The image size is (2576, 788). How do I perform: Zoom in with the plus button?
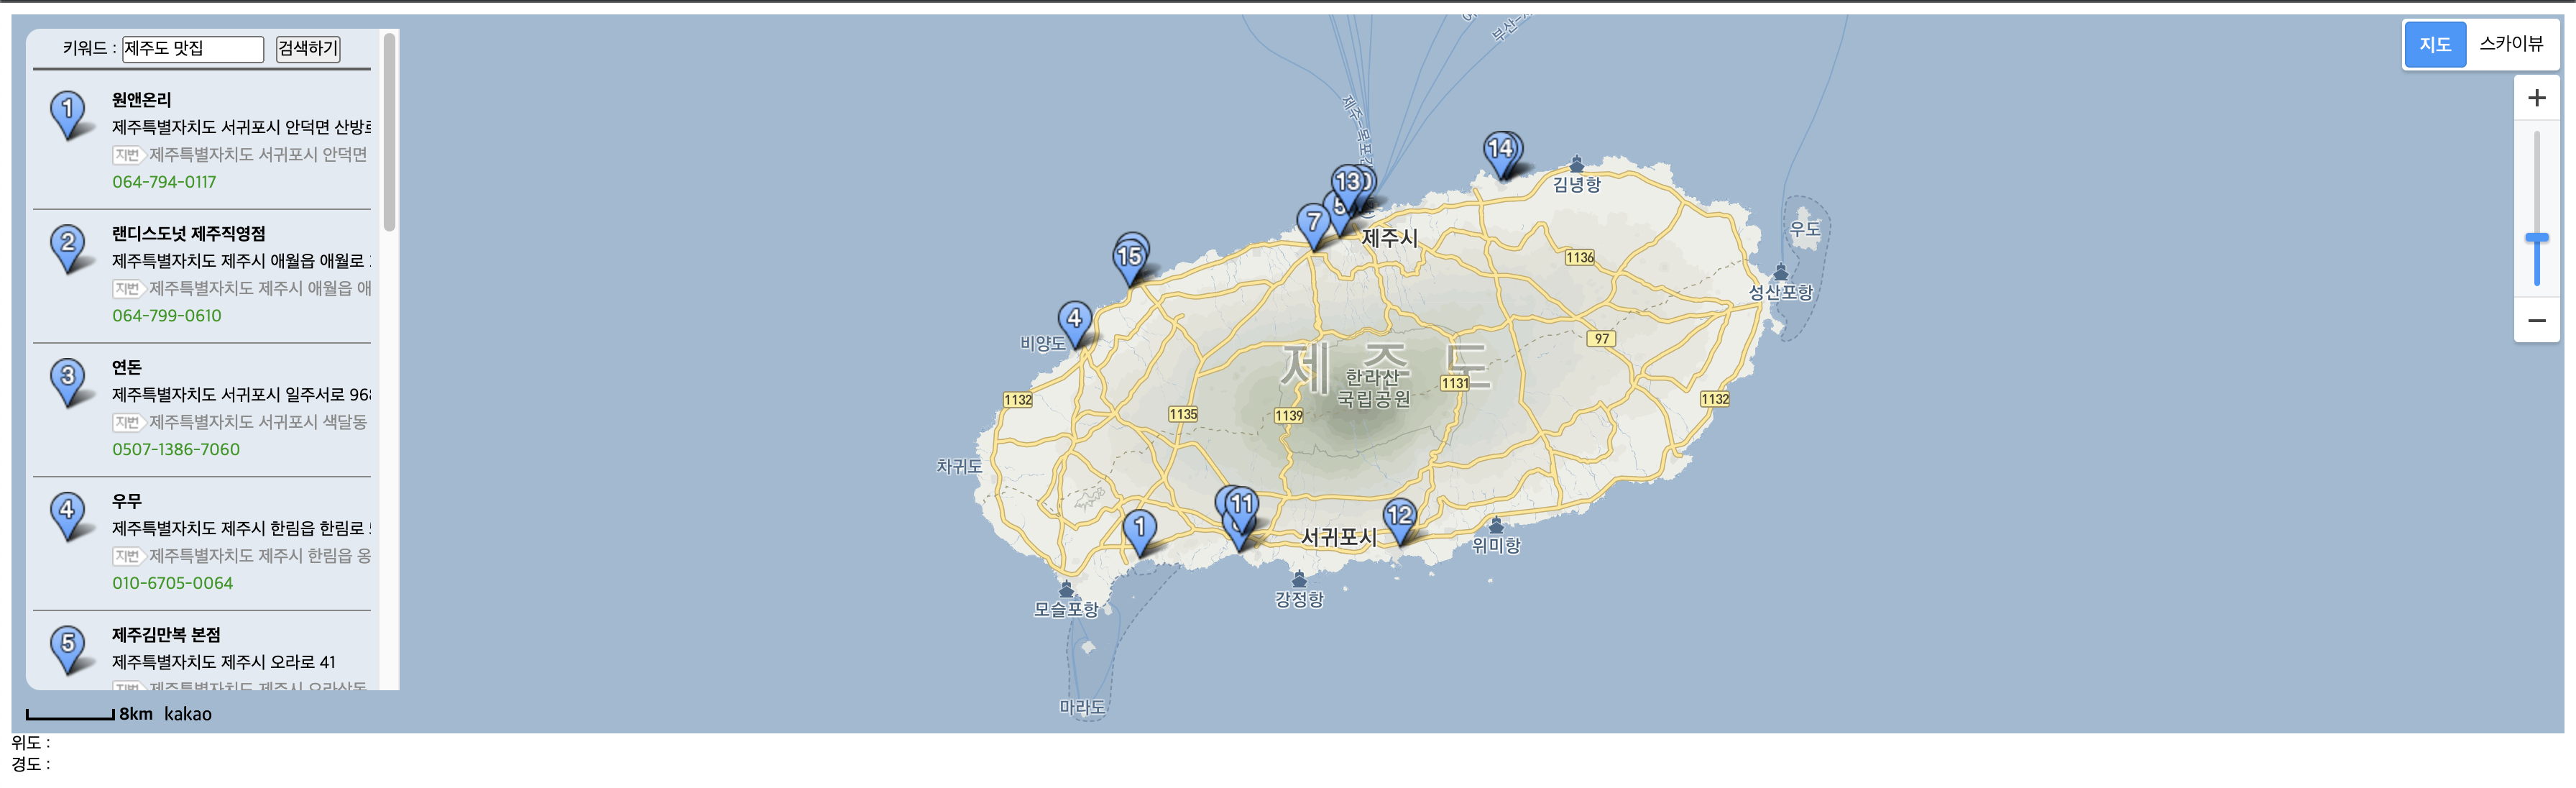coord(2535,98)
